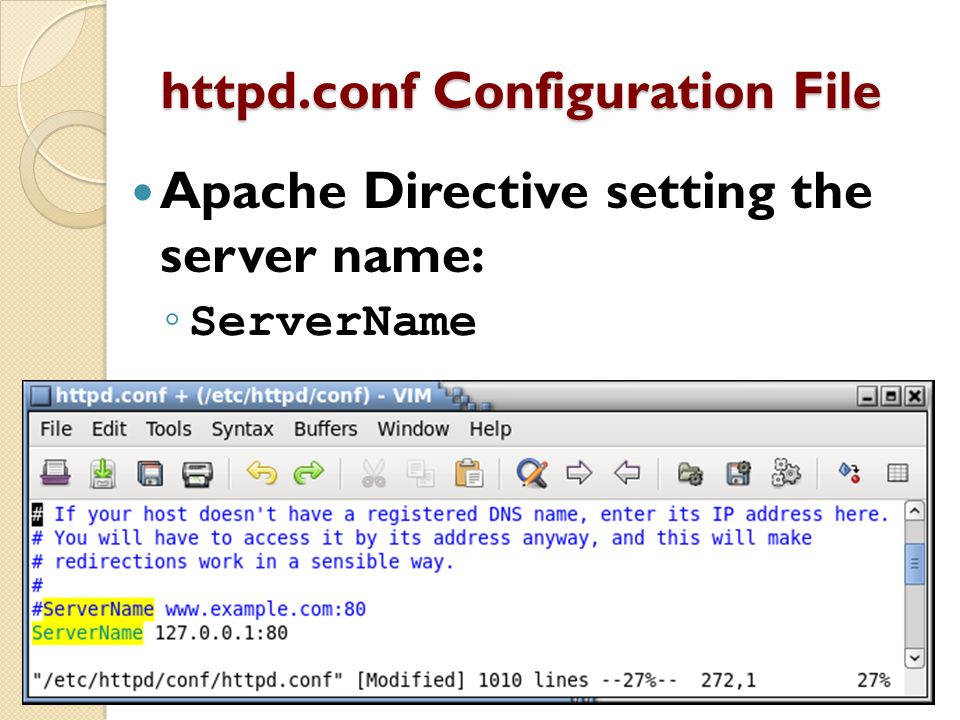Undo the last change

261,473
